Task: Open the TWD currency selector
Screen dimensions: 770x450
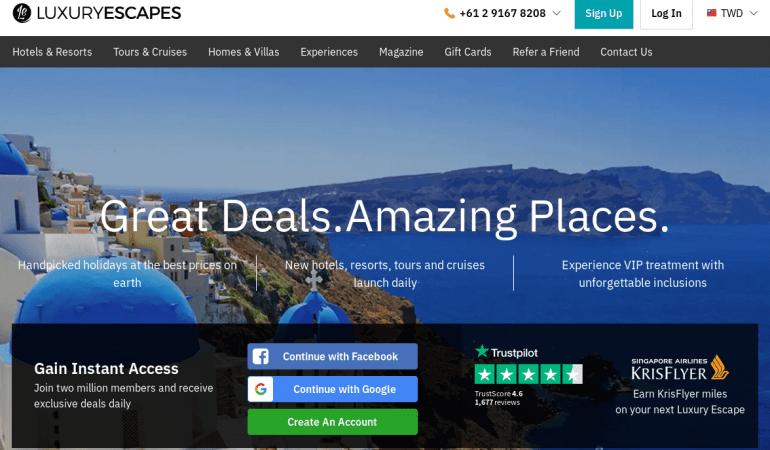Action: (x=732, y=14)
